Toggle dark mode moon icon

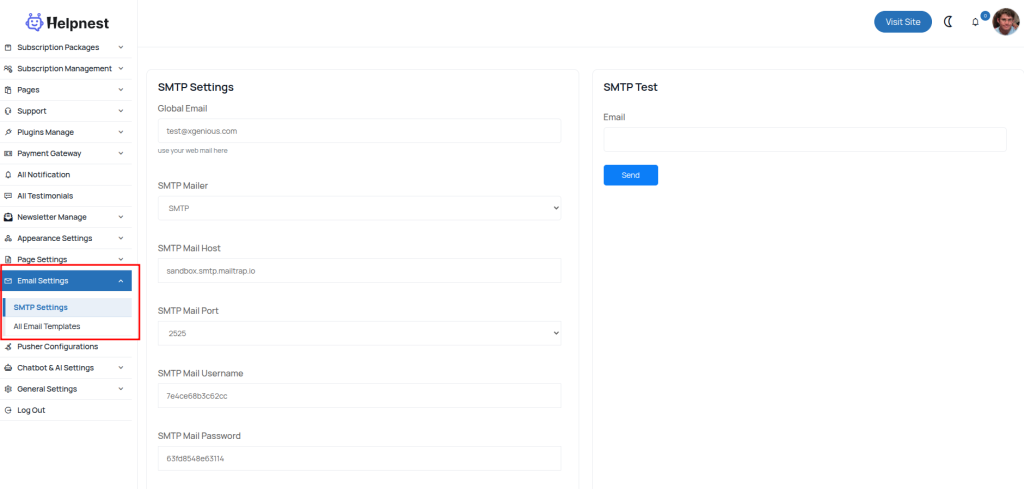(948, 22)
